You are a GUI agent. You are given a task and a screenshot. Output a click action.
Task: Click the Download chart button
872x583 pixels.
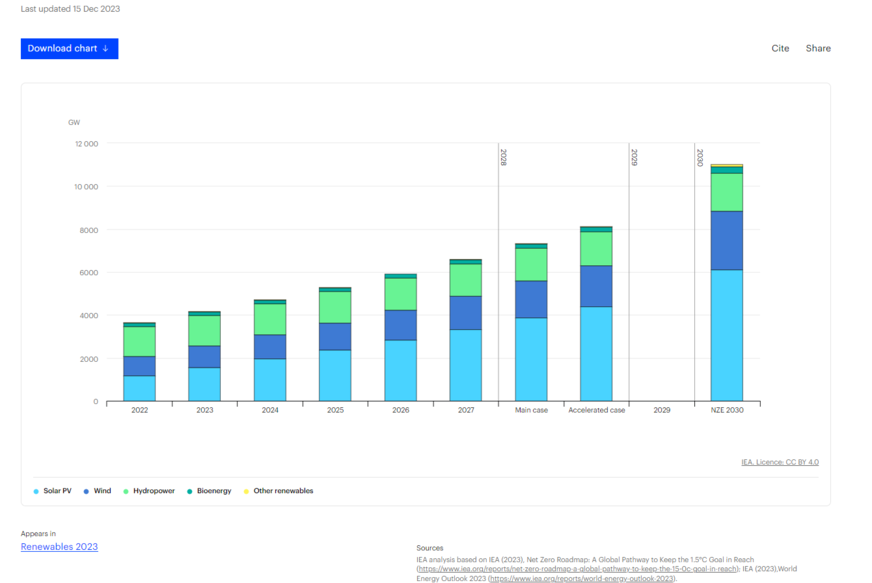tap(69, 48)
